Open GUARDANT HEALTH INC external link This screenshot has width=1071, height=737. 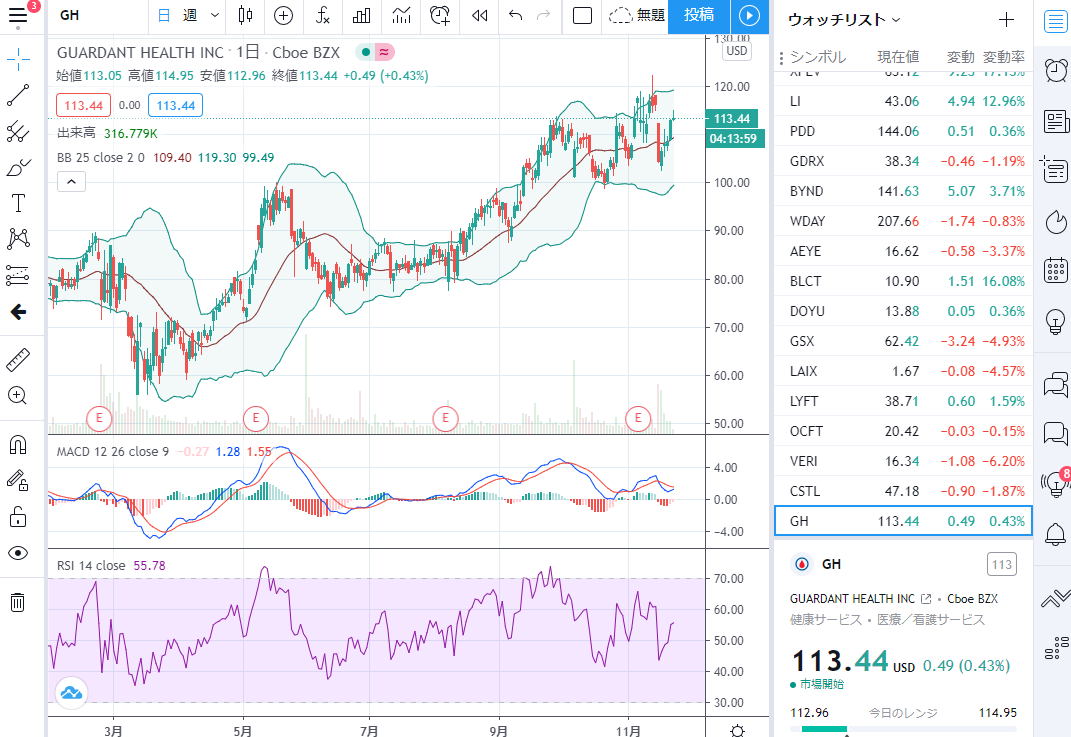926,599
